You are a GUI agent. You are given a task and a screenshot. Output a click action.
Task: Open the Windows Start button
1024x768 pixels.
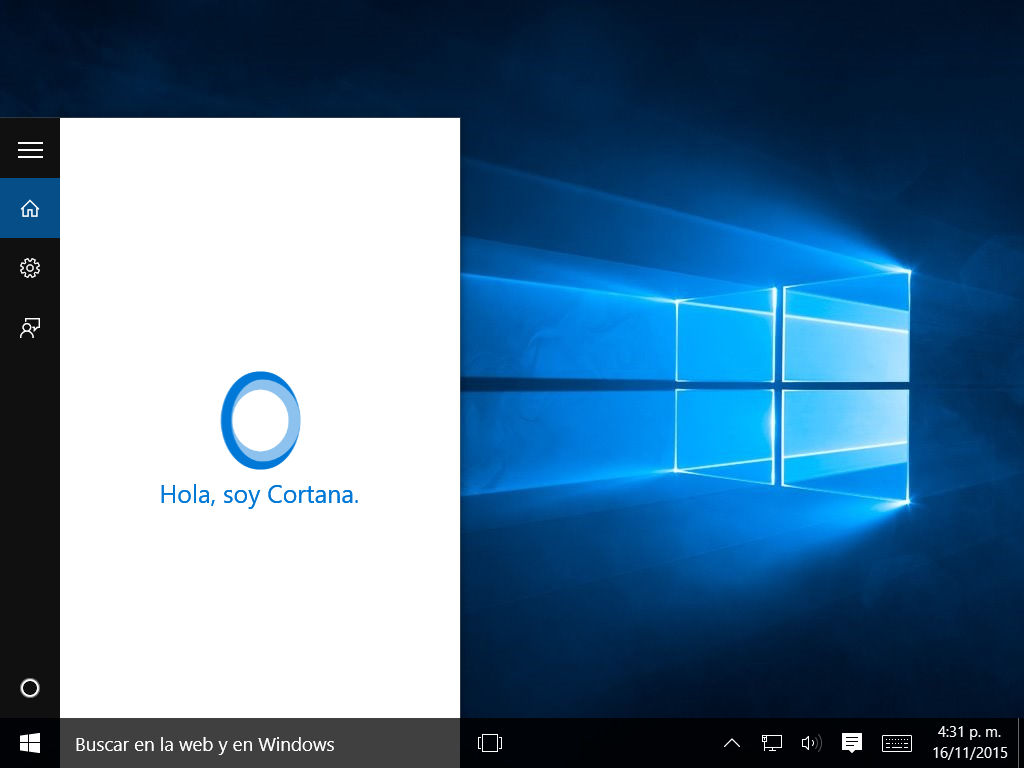tap(30, 743)
